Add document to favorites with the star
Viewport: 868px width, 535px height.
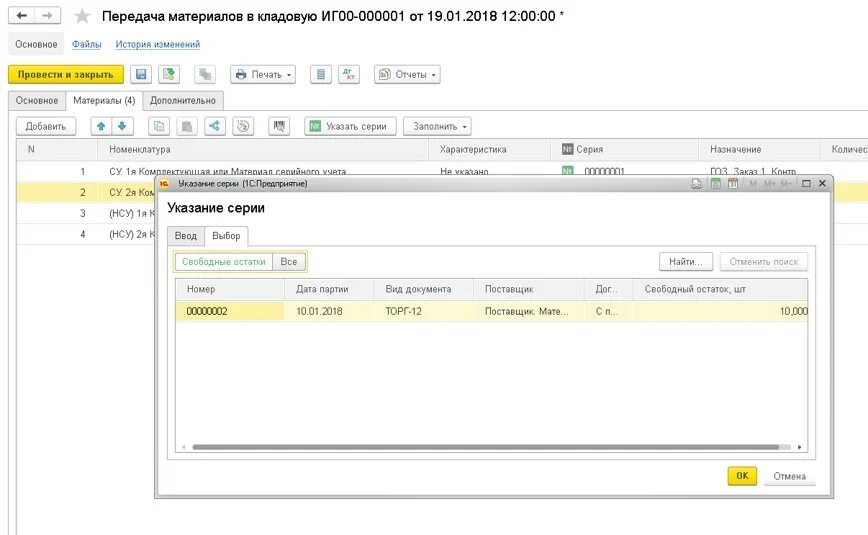pyautogui.click(x=82, y=16)
